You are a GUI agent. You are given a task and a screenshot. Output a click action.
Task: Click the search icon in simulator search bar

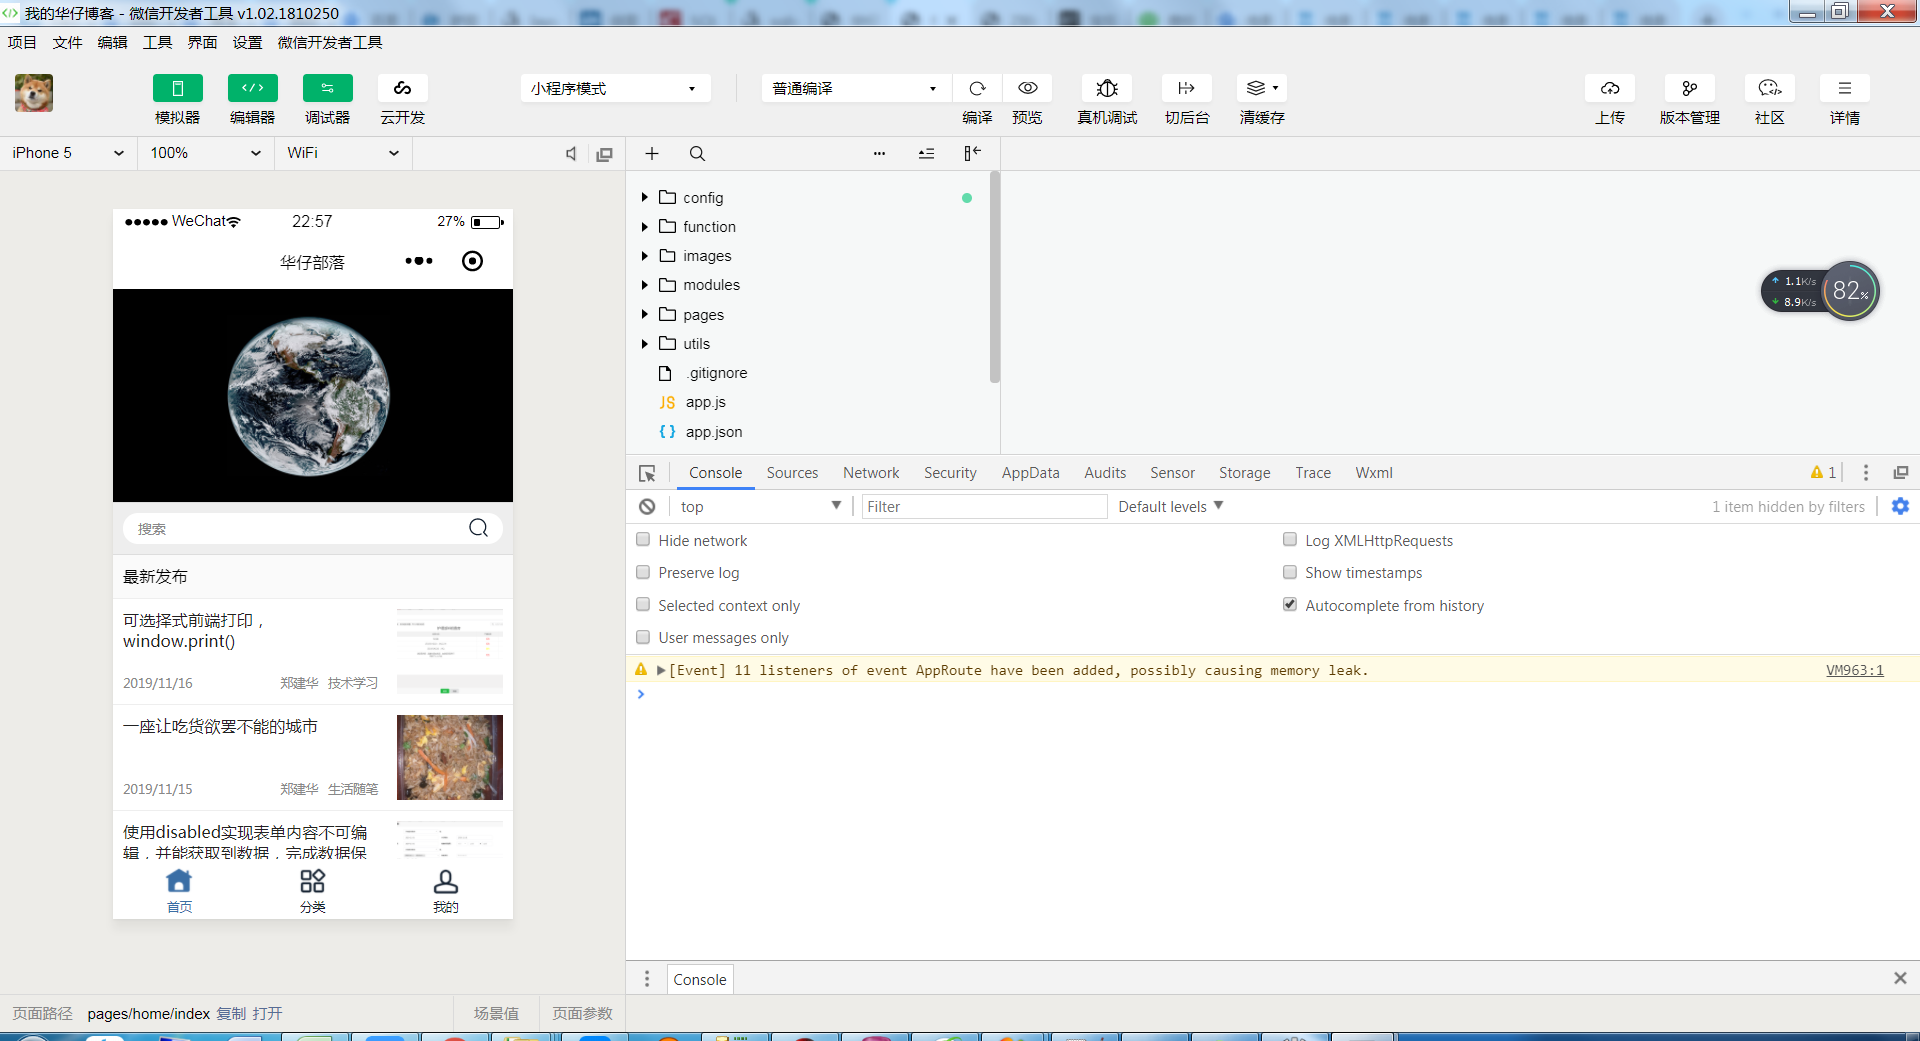coord(478,528)
